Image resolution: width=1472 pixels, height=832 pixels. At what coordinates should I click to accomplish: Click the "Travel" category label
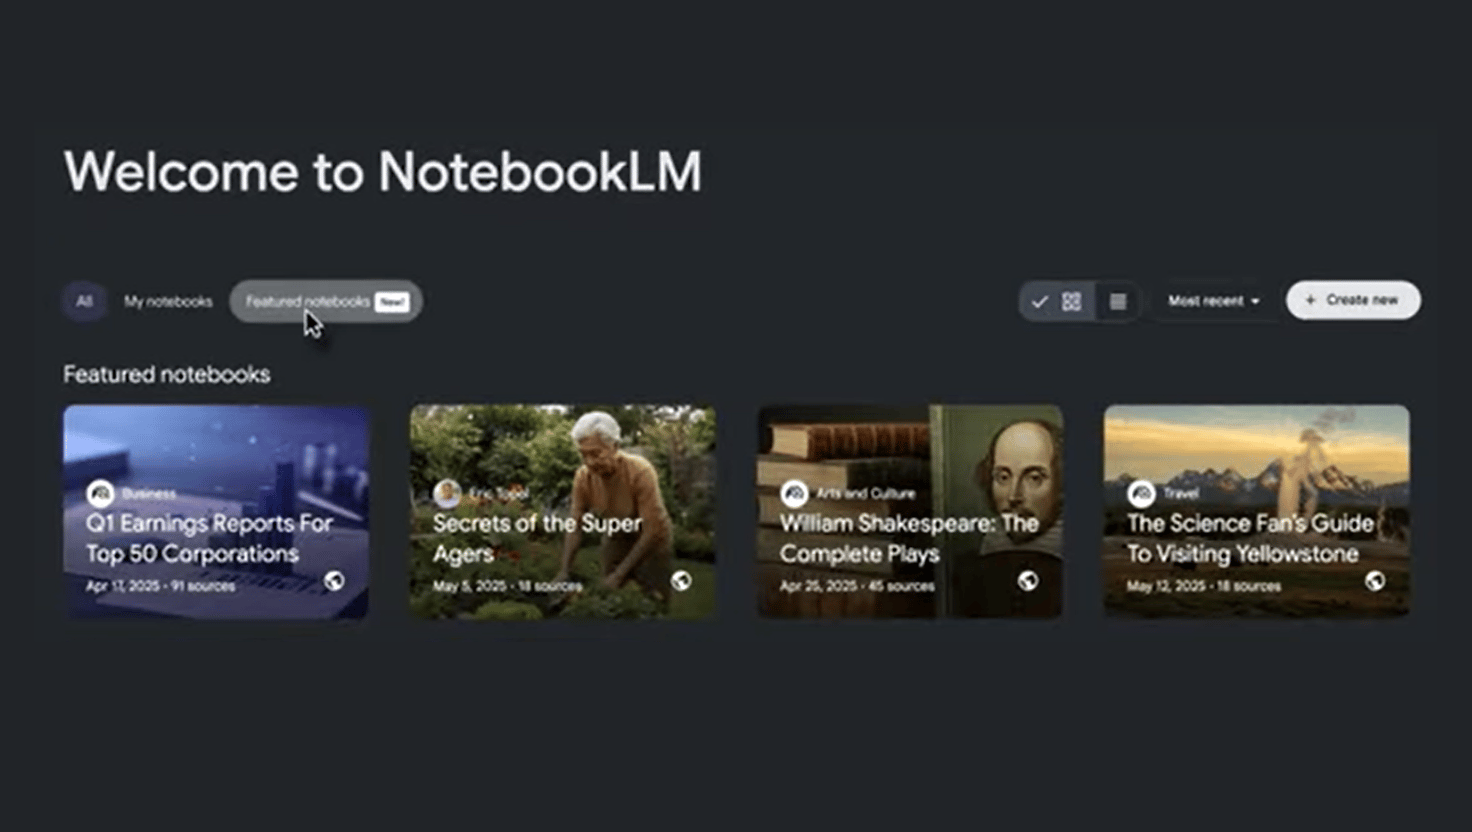1180,493
